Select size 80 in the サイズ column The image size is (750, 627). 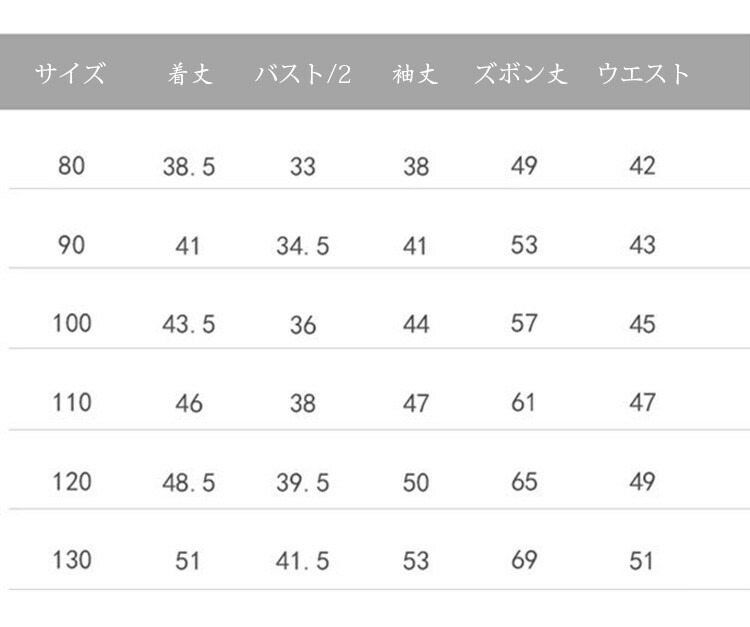72,165
